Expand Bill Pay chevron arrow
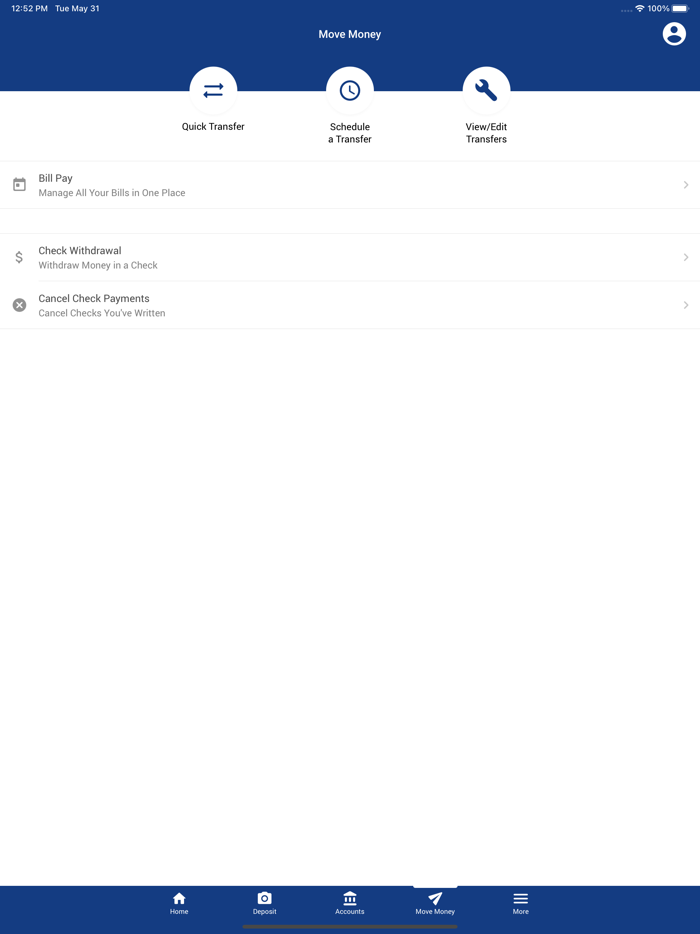Image resolution: width=700 pixels, height=934 pixels. (686, 185)
